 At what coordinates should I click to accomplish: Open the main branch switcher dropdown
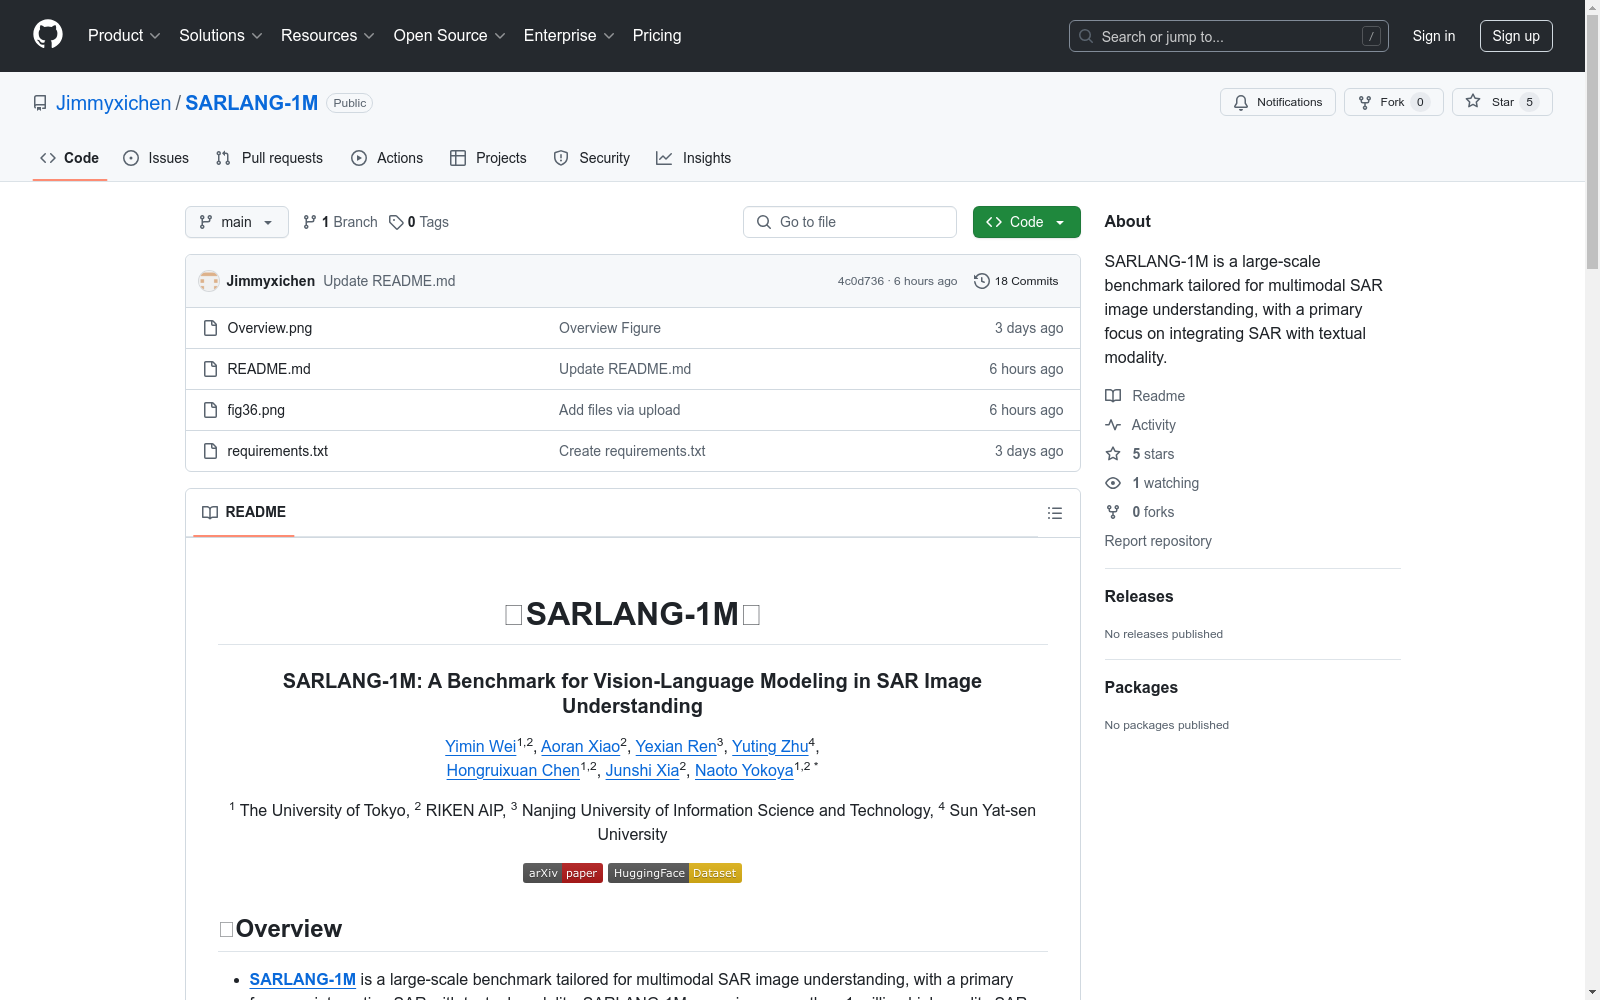click(x=237, y=222)
